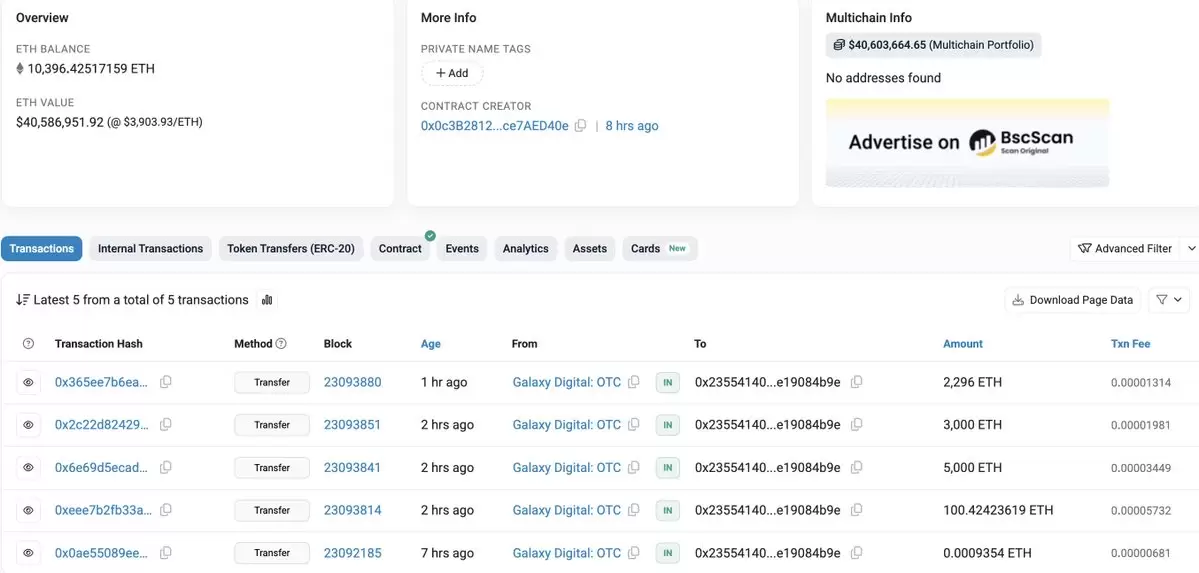Copy transaction hash 0x365ee7b6ea
The height and width of the screenshot is (573, 1199).
[x=165, y=382]
